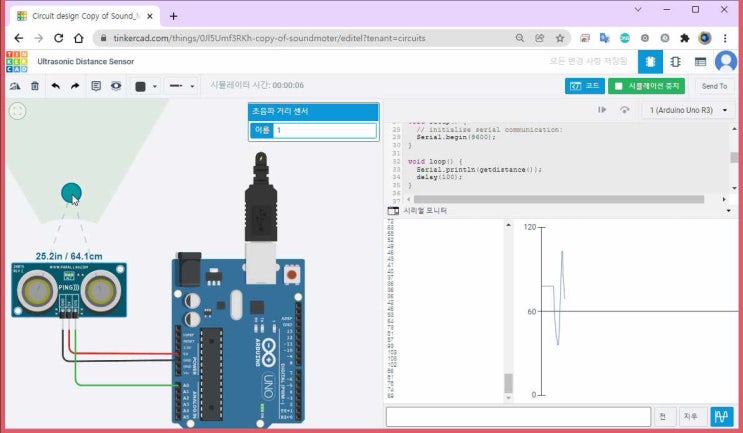Select the teal target object ball
743x433 pixels.
[71, 193]
